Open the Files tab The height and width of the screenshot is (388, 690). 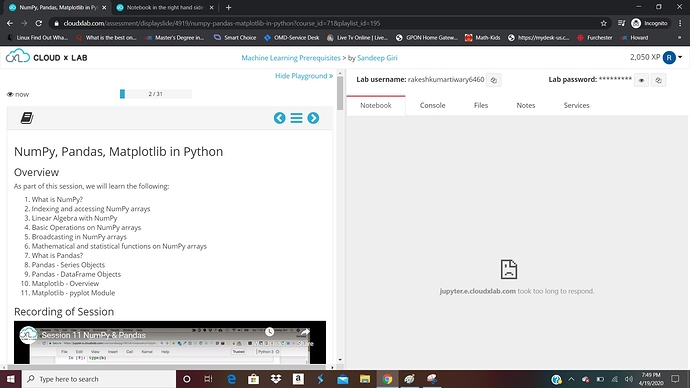tap(481, 106)
